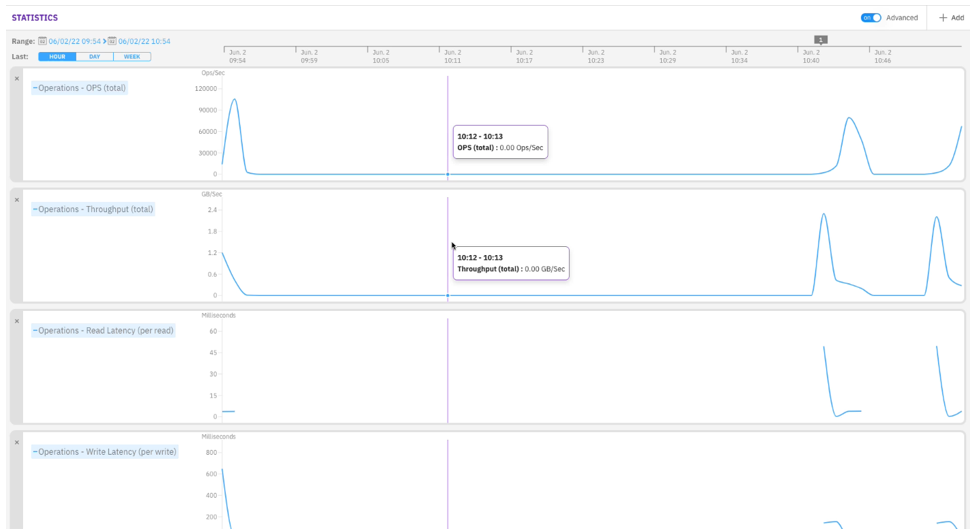
Task: Edit the start date 06/02/22 09:54
Action: [75, 41]
